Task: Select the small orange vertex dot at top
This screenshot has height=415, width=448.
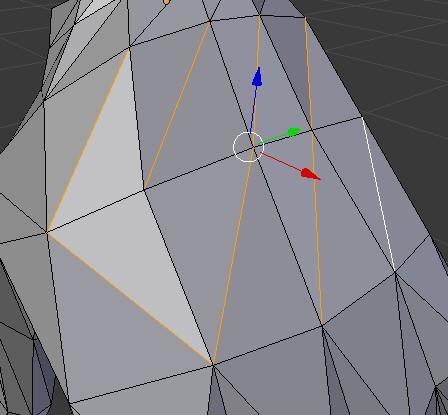Action: click(x=166, y=2)
